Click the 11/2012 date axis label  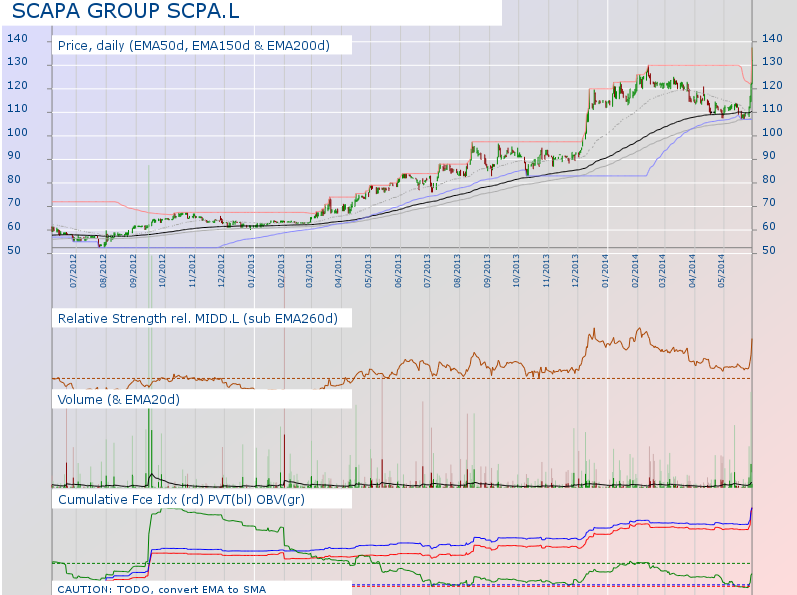(x=192, y=271)
